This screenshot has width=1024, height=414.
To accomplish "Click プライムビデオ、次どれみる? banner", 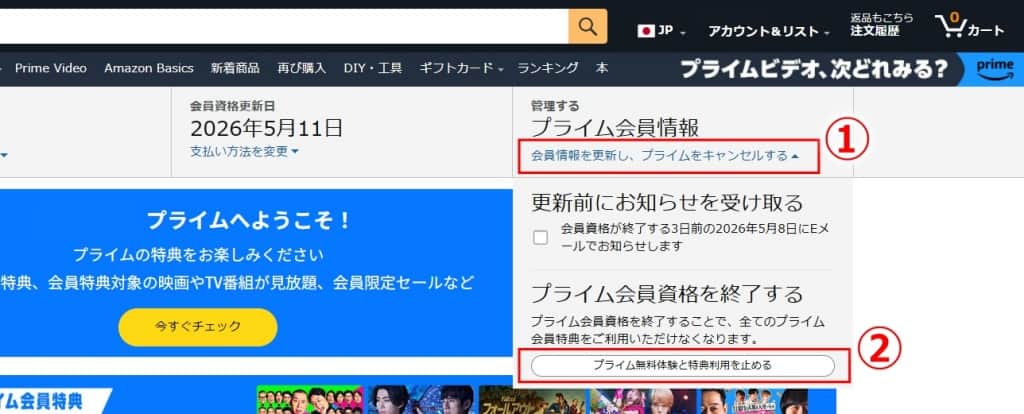I will click(814, 69).
